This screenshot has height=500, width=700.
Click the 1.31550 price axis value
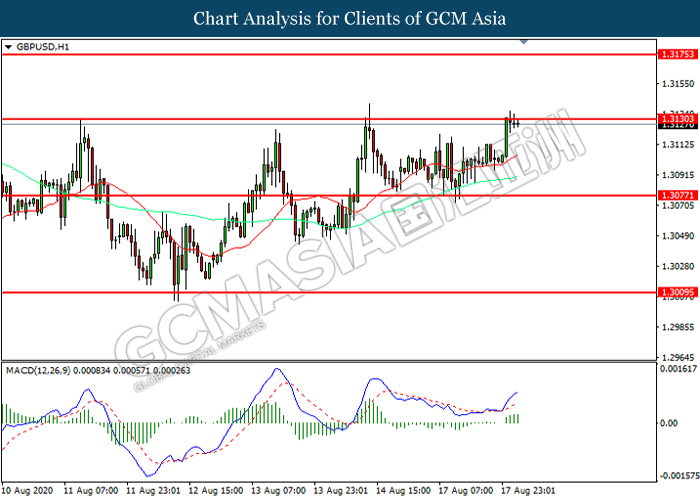point(678,84)
